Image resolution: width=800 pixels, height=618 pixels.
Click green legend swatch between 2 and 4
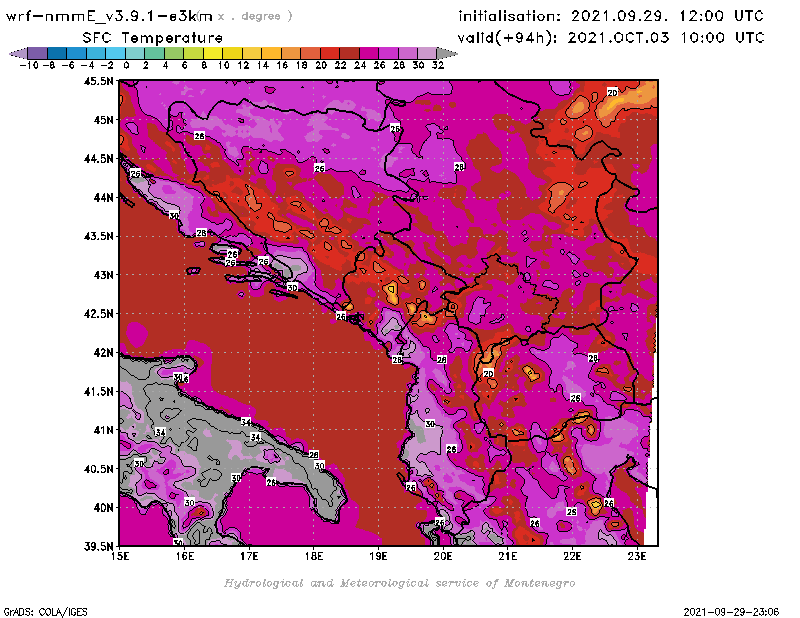155,53
